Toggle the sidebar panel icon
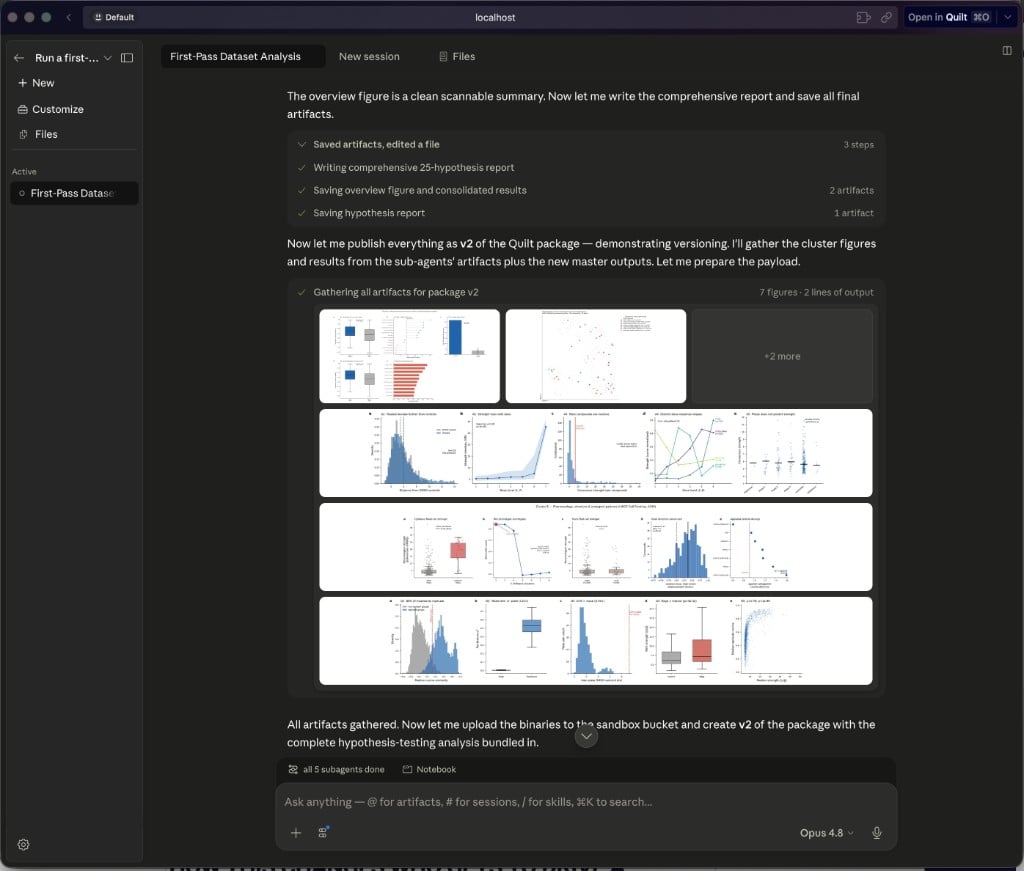The image size is (1024, 871). 127,57
